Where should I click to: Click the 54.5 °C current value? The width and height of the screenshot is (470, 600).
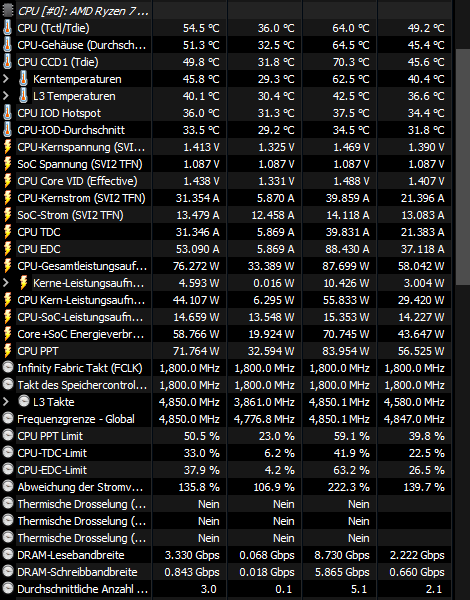tap(201, 28)
